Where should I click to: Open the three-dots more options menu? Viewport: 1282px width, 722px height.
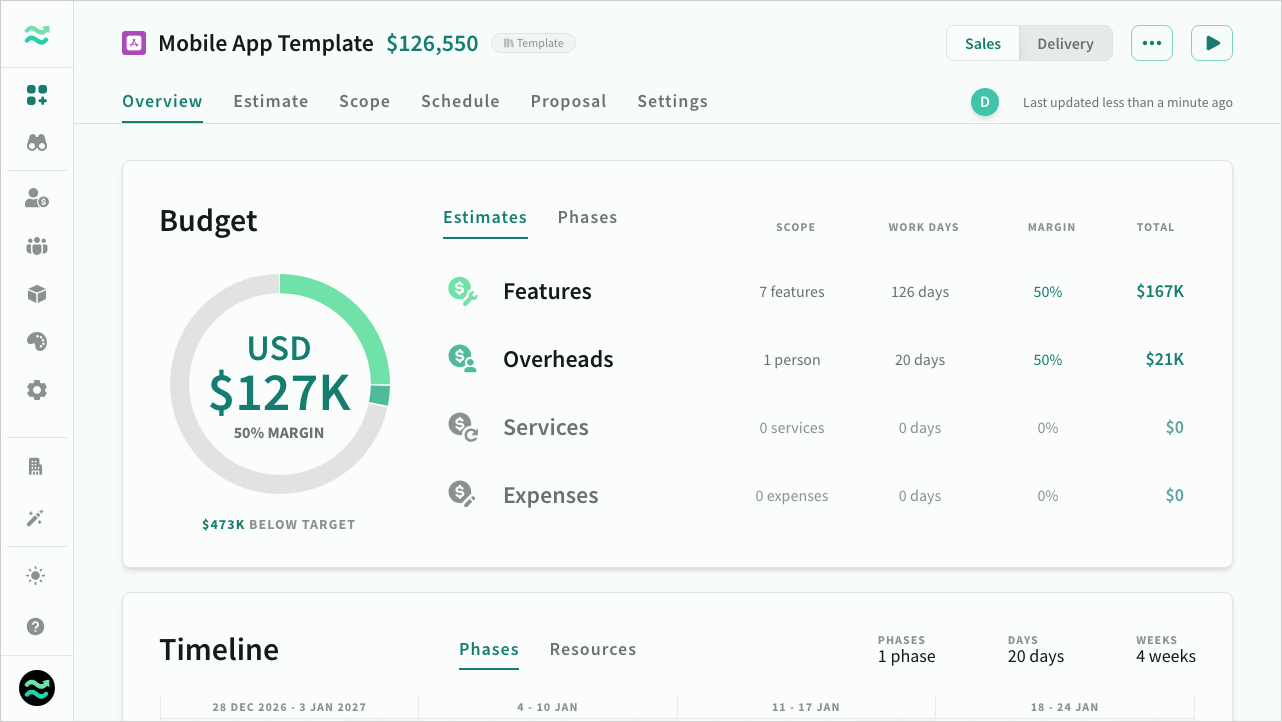click(1151, 43)
